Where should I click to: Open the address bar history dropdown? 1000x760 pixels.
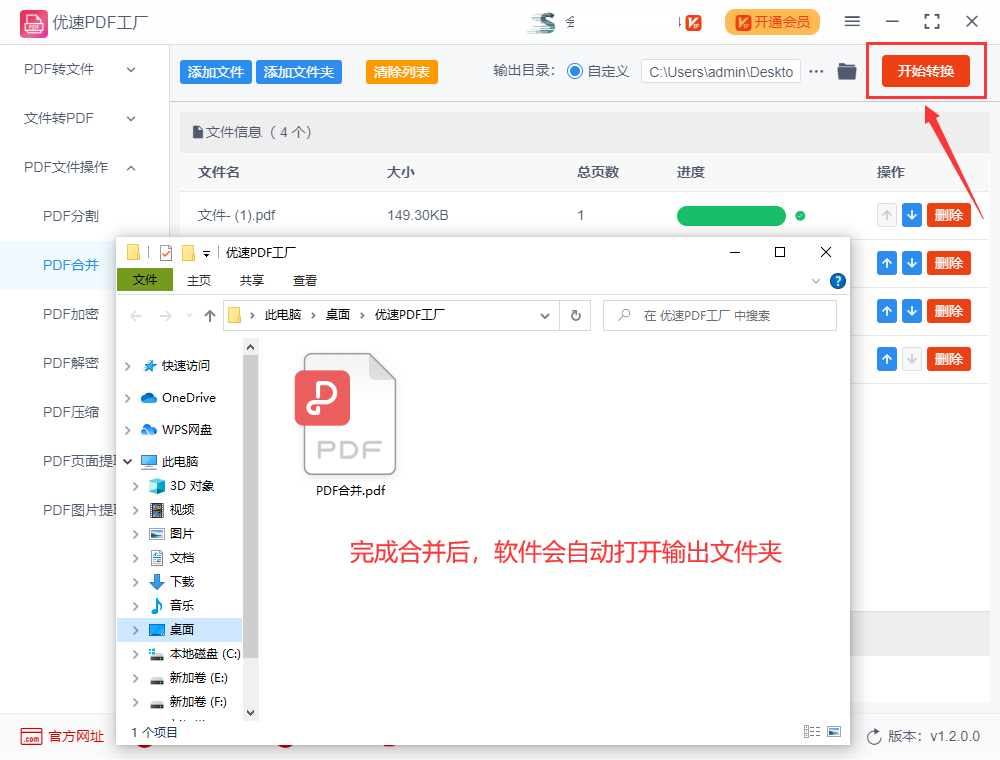click(545, 316)
